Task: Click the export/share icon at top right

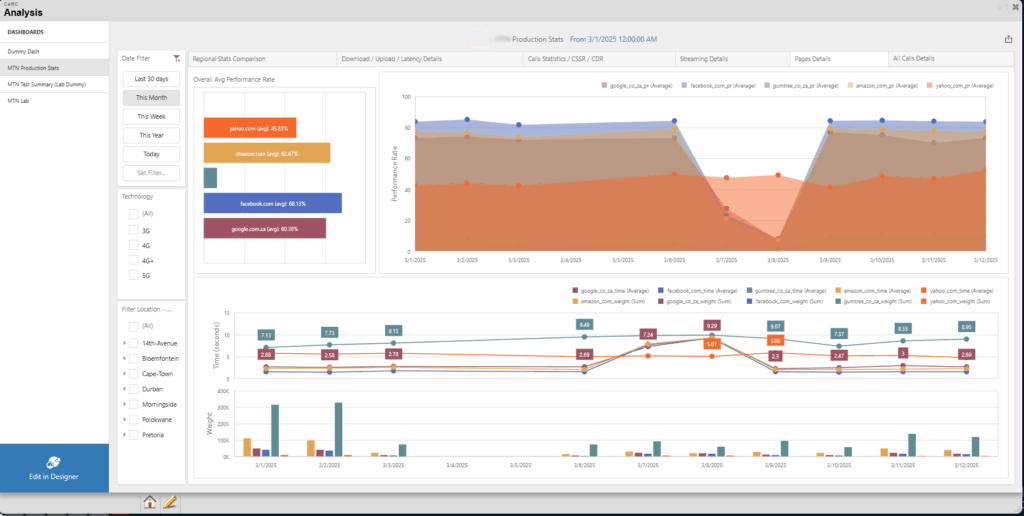Action: [1008, 40]
